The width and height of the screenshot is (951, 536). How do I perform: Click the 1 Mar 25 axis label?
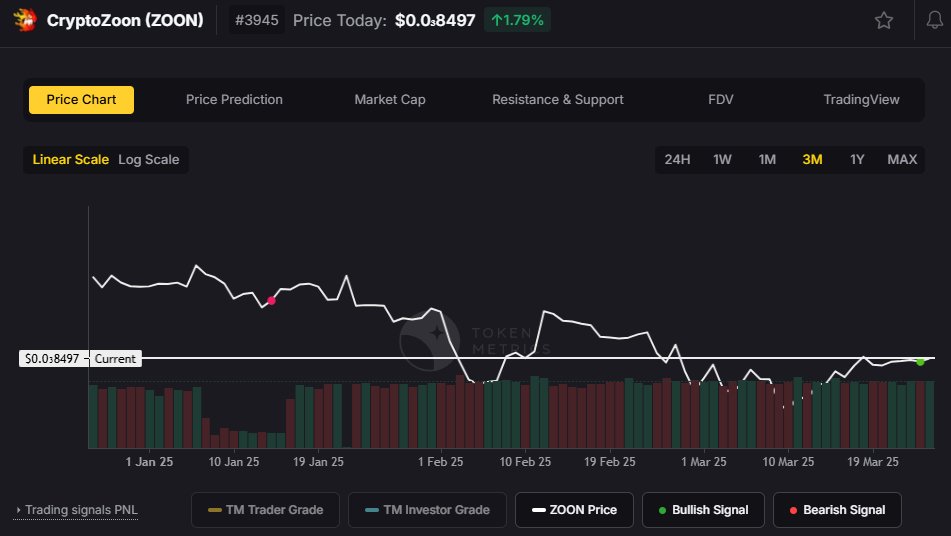click(x=704, y=462)
